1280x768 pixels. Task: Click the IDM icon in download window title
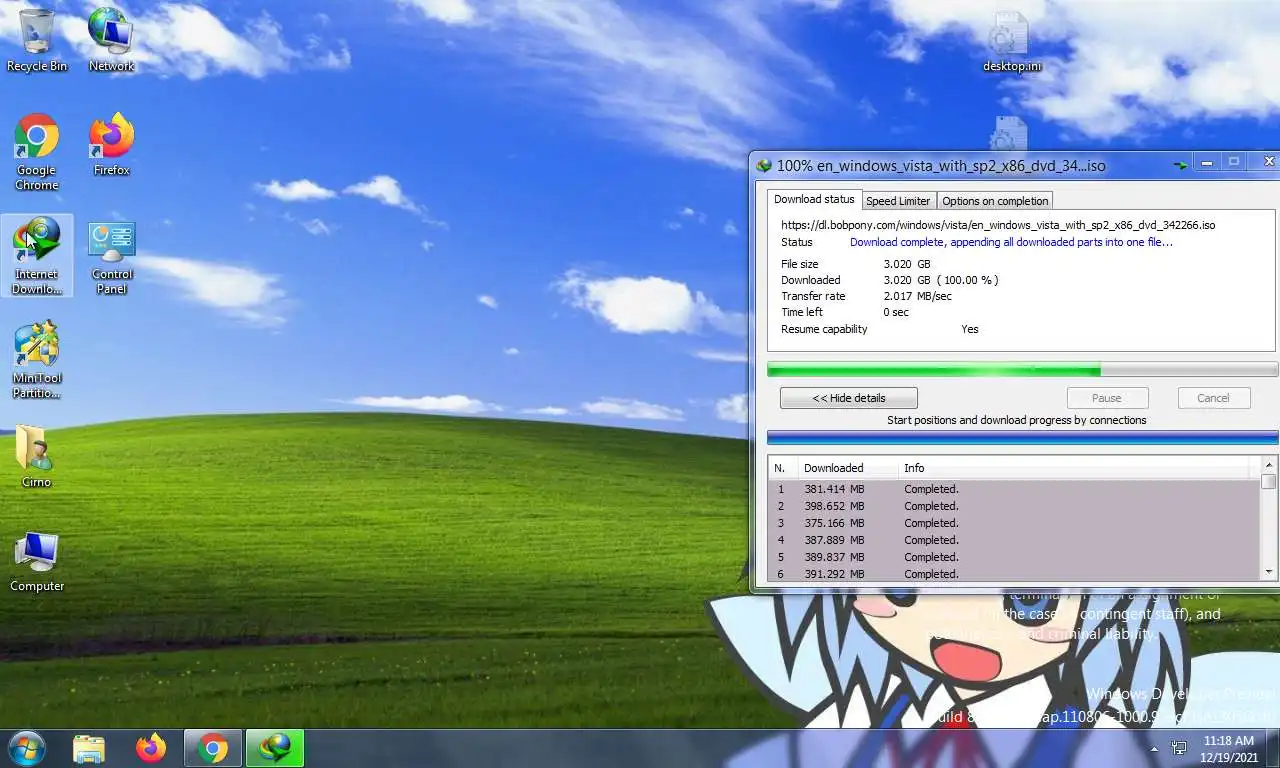click(x=764, y=166)
